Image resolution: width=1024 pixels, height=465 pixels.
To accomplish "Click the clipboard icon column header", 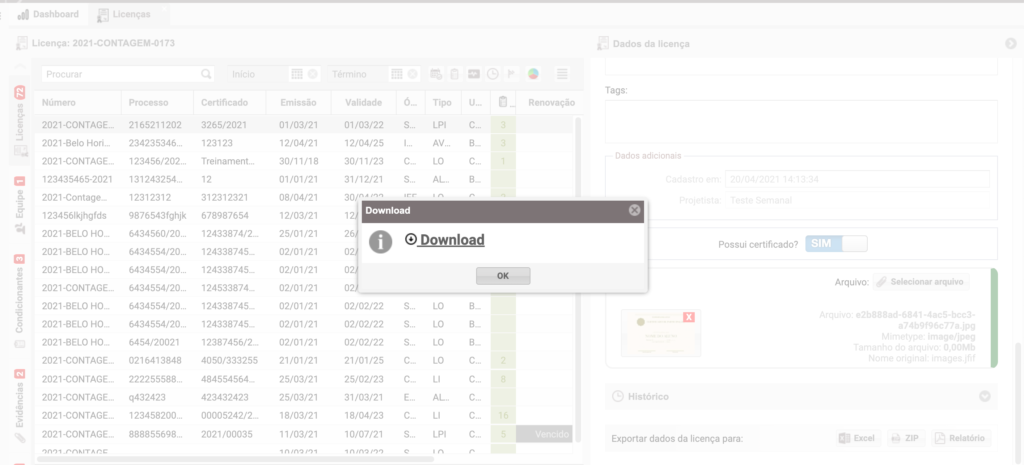I will 503,103.
